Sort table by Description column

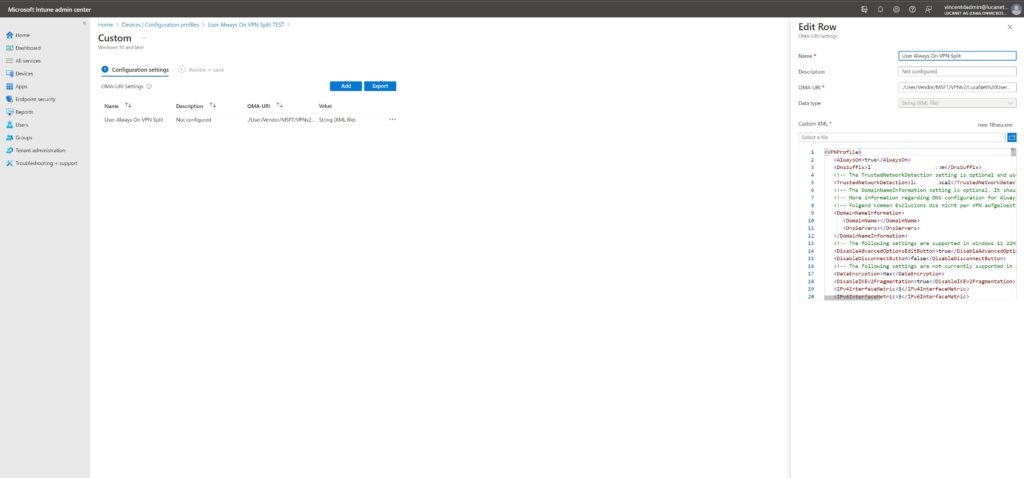click(196, 105)
